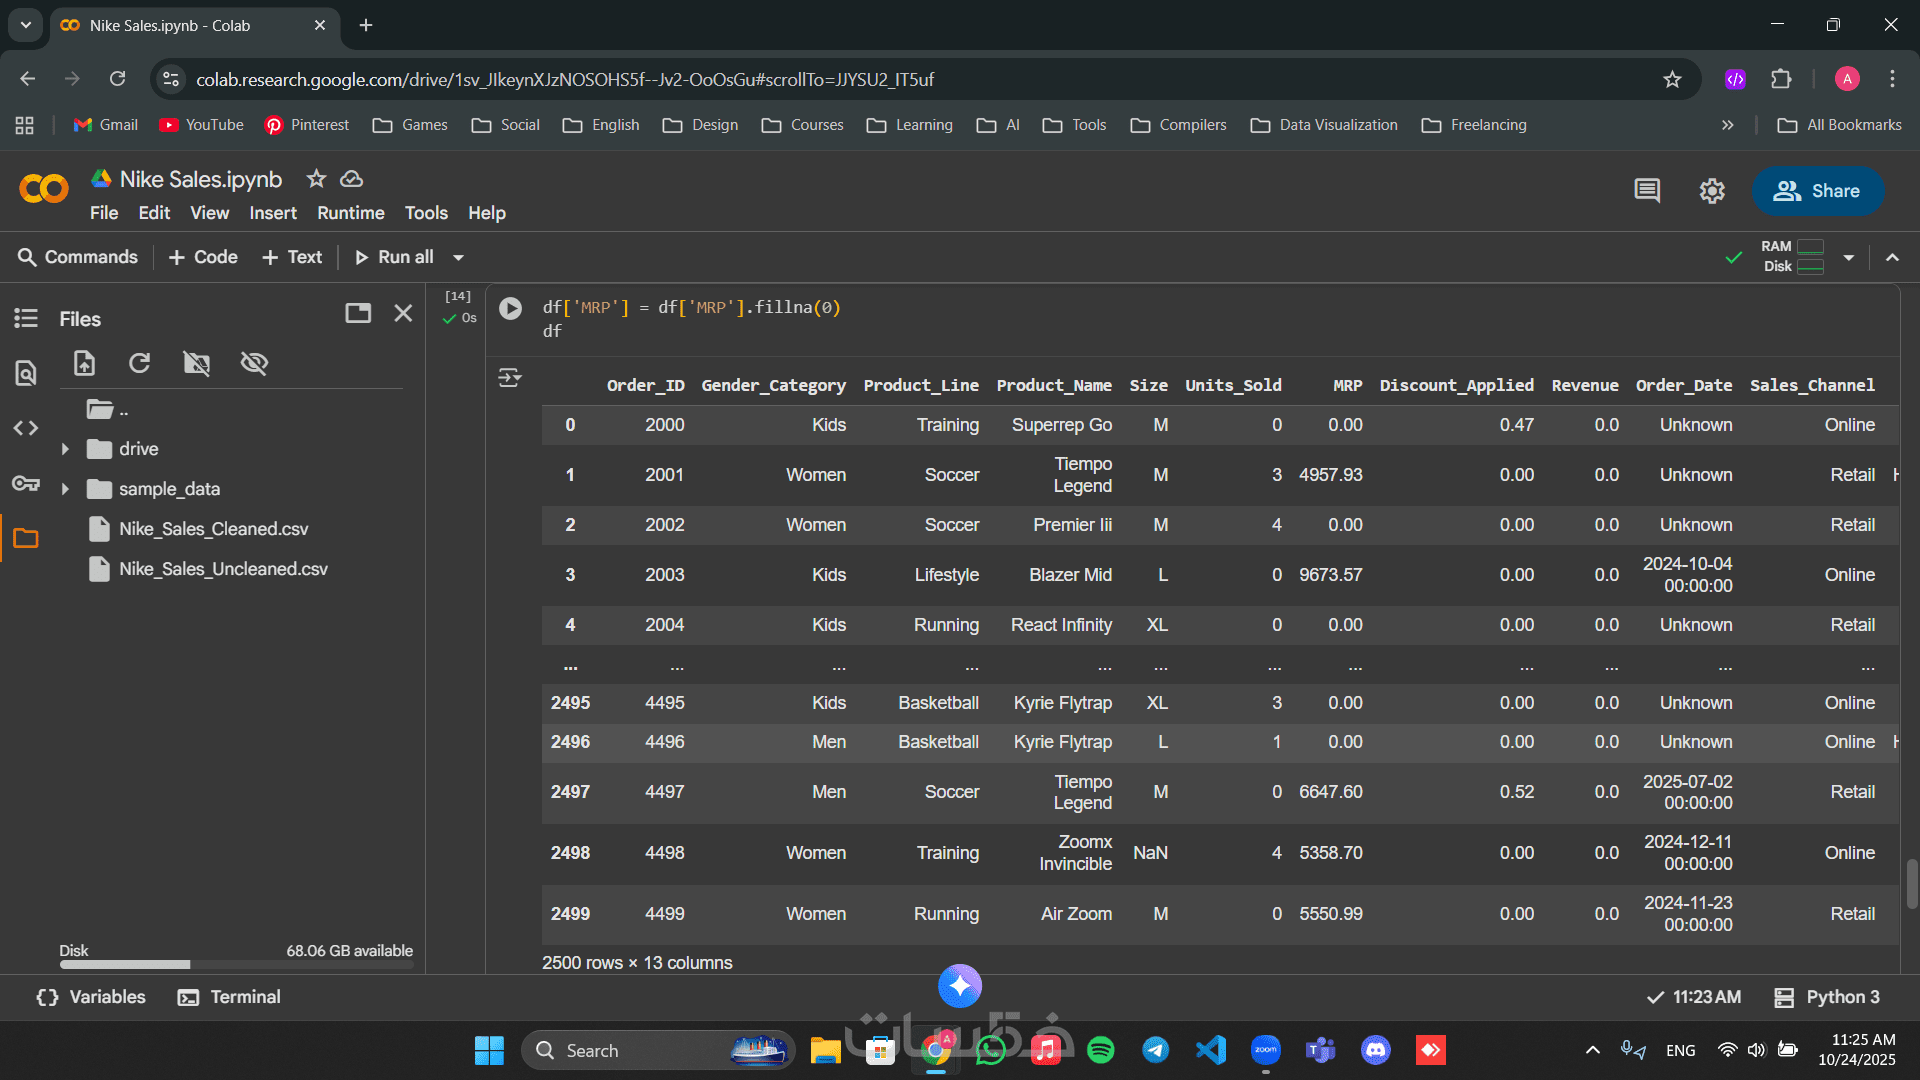The width and height of the screenshot is (1920, 1080).
Task: Select Nike_Sales_Cleaned.csv in file list
Action: click(213, 529)
